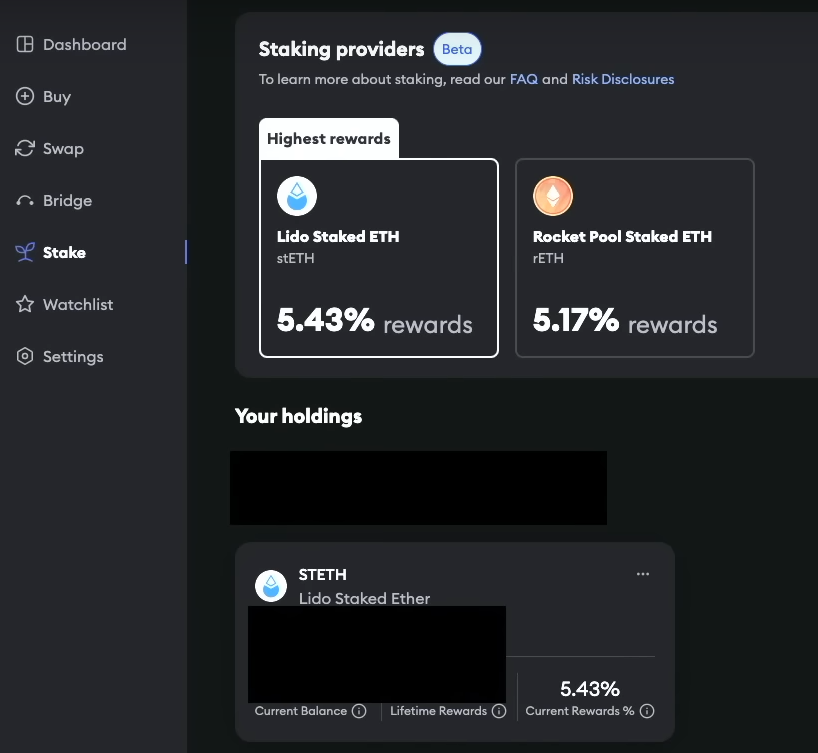Open Dashboard from the sidebar menu
The height and width of the screenshot is (753, 818).
(x=84, y=45)
